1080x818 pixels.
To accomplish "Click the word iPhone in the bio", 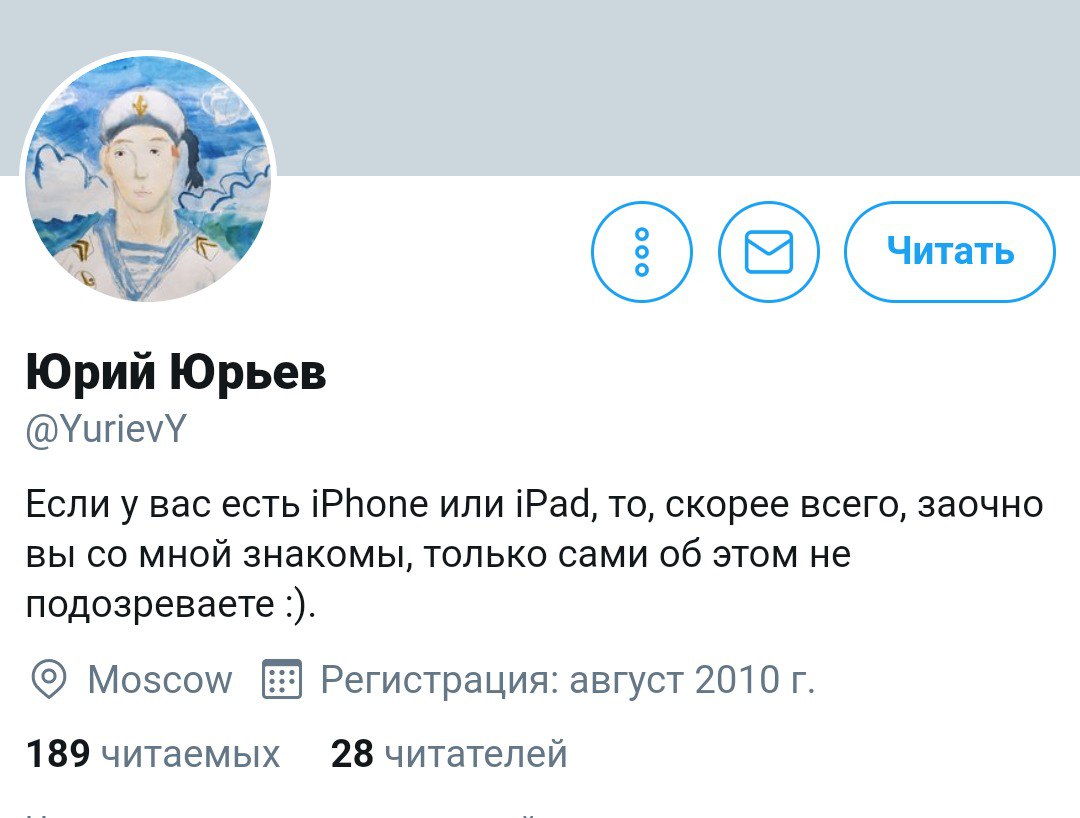I will click(370, 504).
